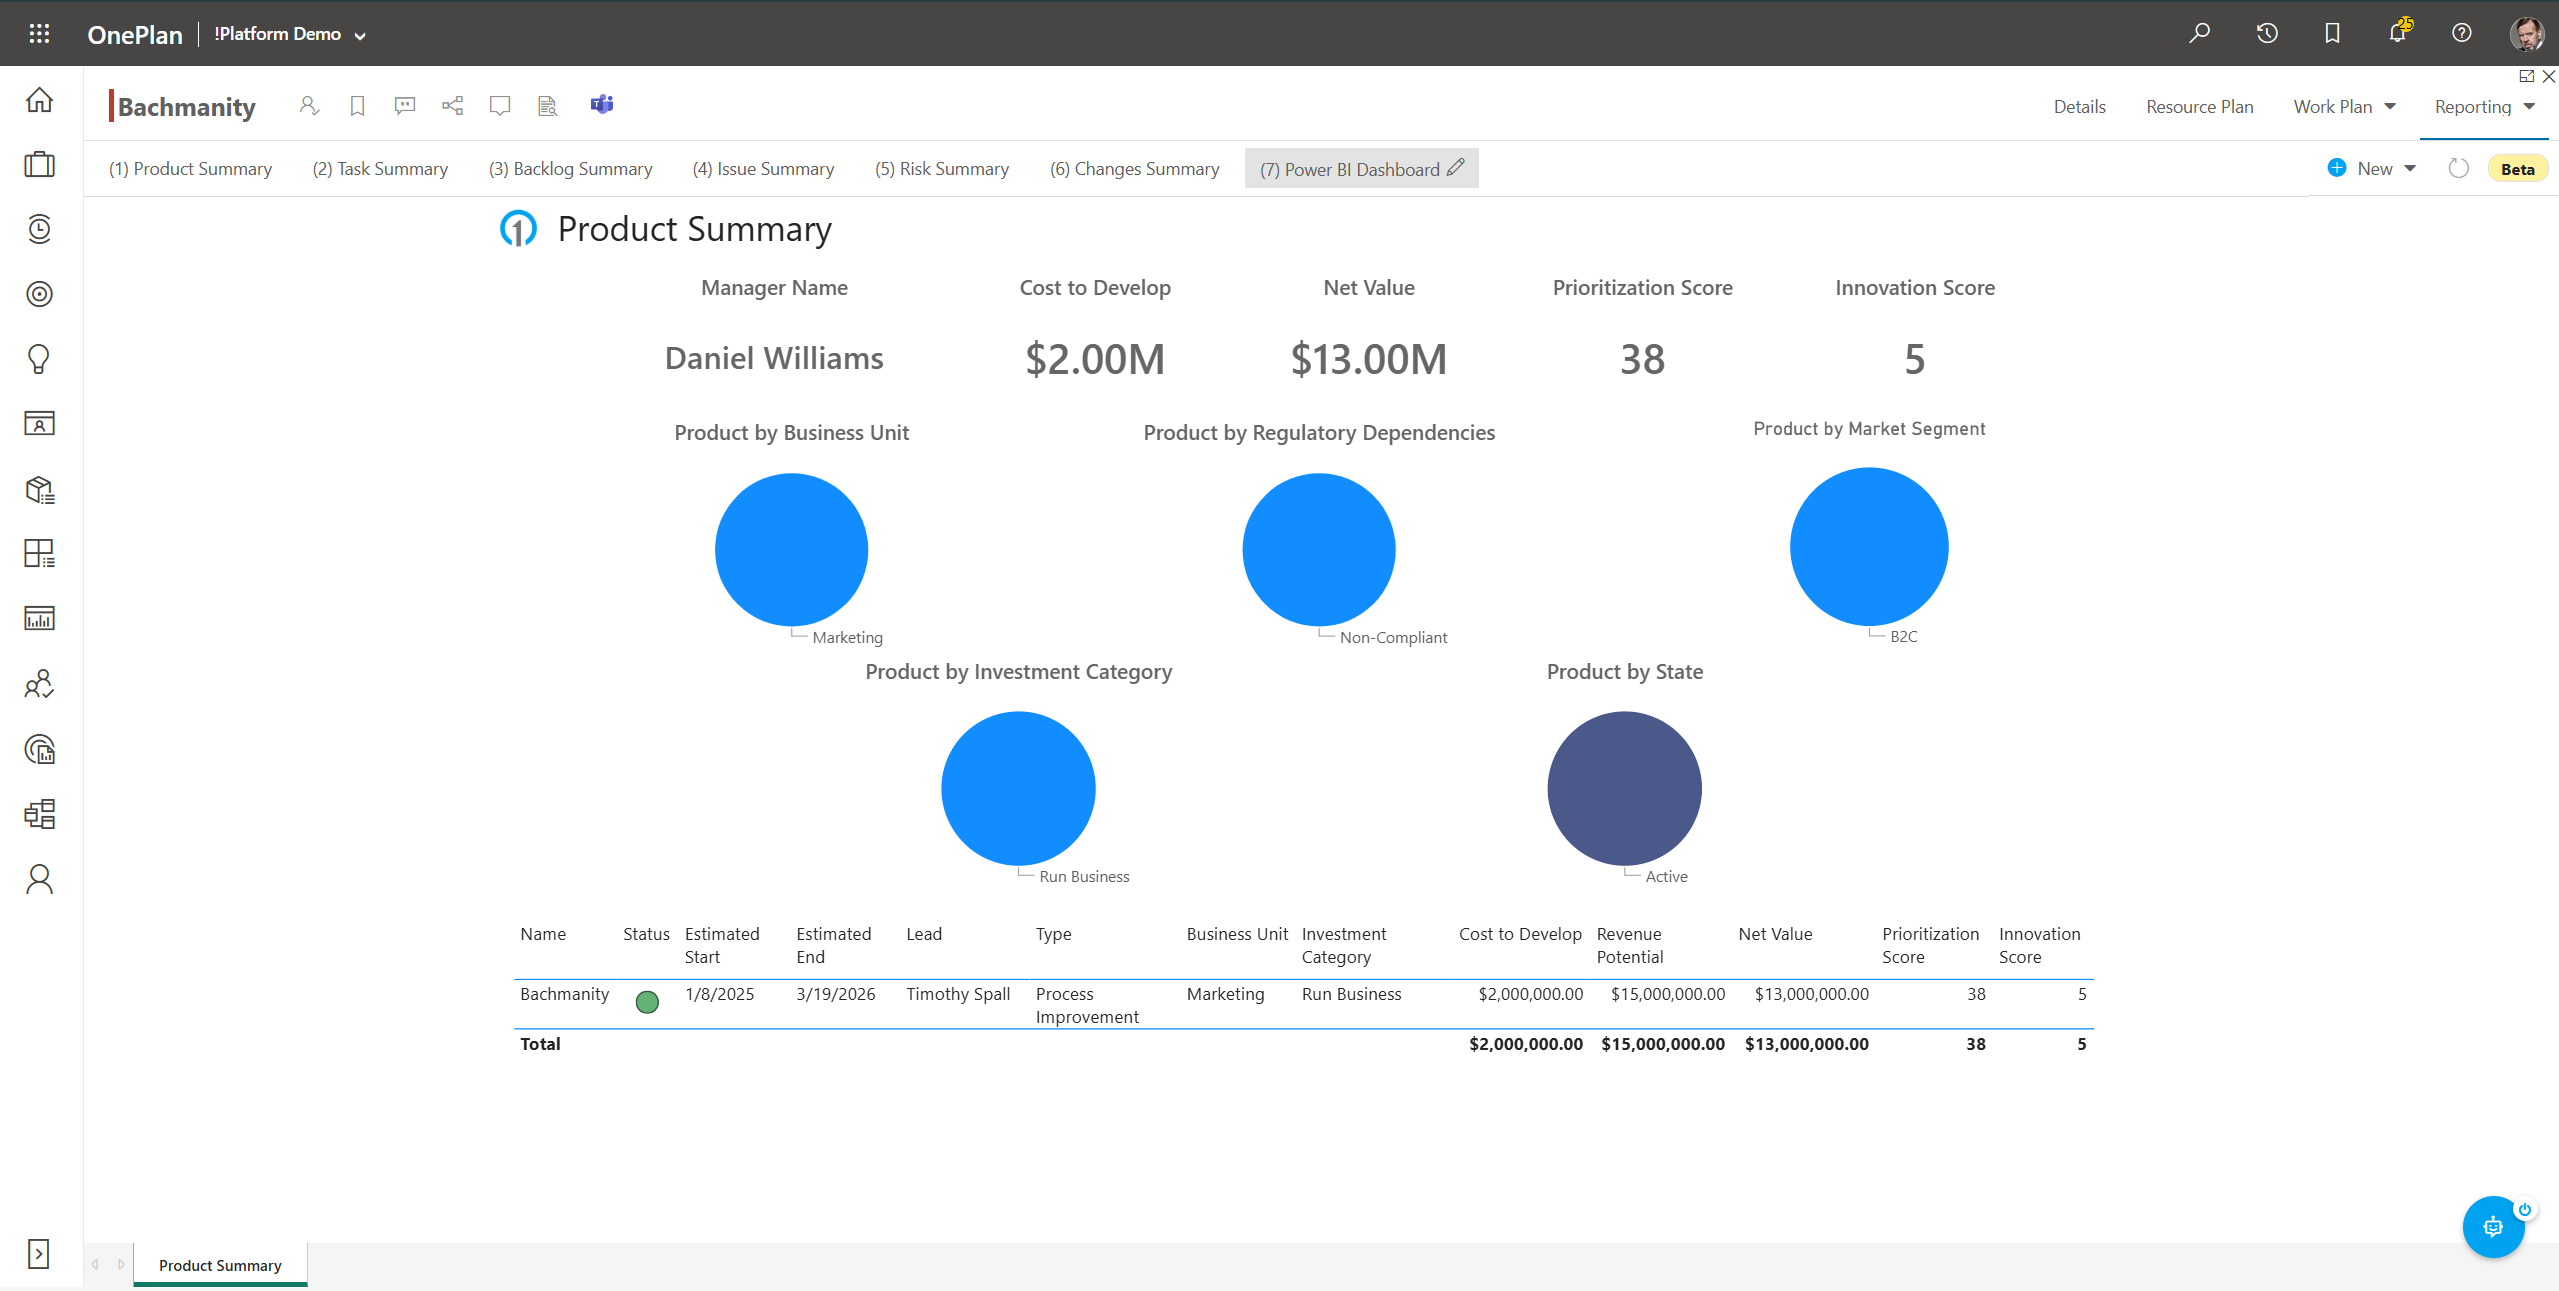Image resolution: width=2559 pixels, height=1291 pixels.
Task: Go to previous report page arrow
Action: point(95,1264)
